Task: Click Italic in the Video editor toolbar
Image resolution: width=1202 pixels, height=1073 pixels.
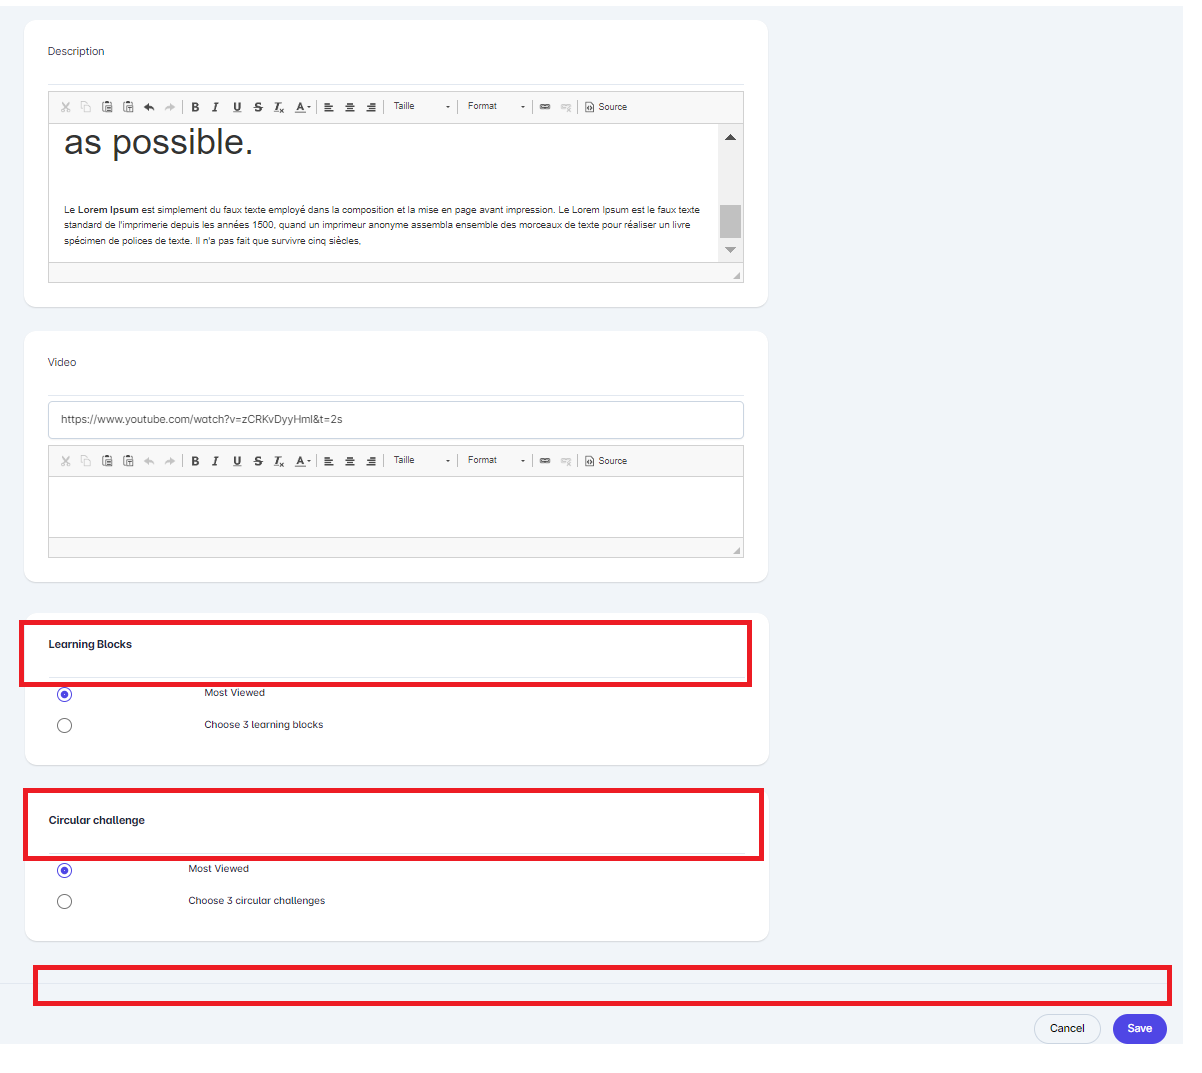Action: (x=215, y=461)
